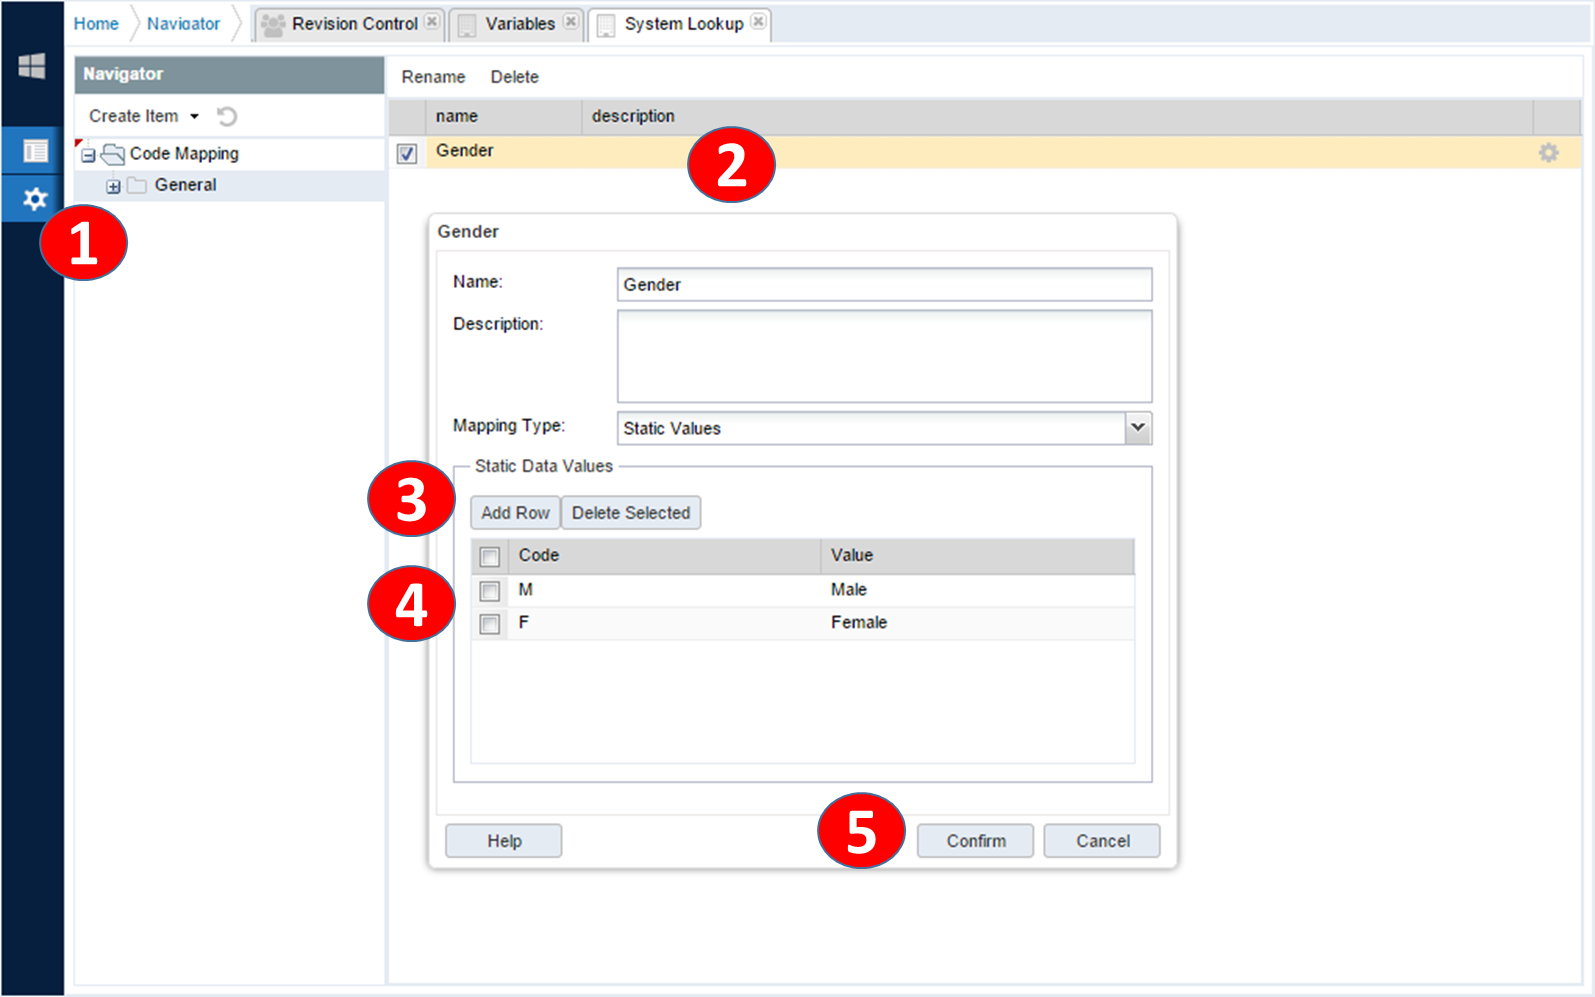The width and height of the screenshot is (1595, 997).
Task: Open the list panel icon in sidebar
Action: [x=34, y=151]
